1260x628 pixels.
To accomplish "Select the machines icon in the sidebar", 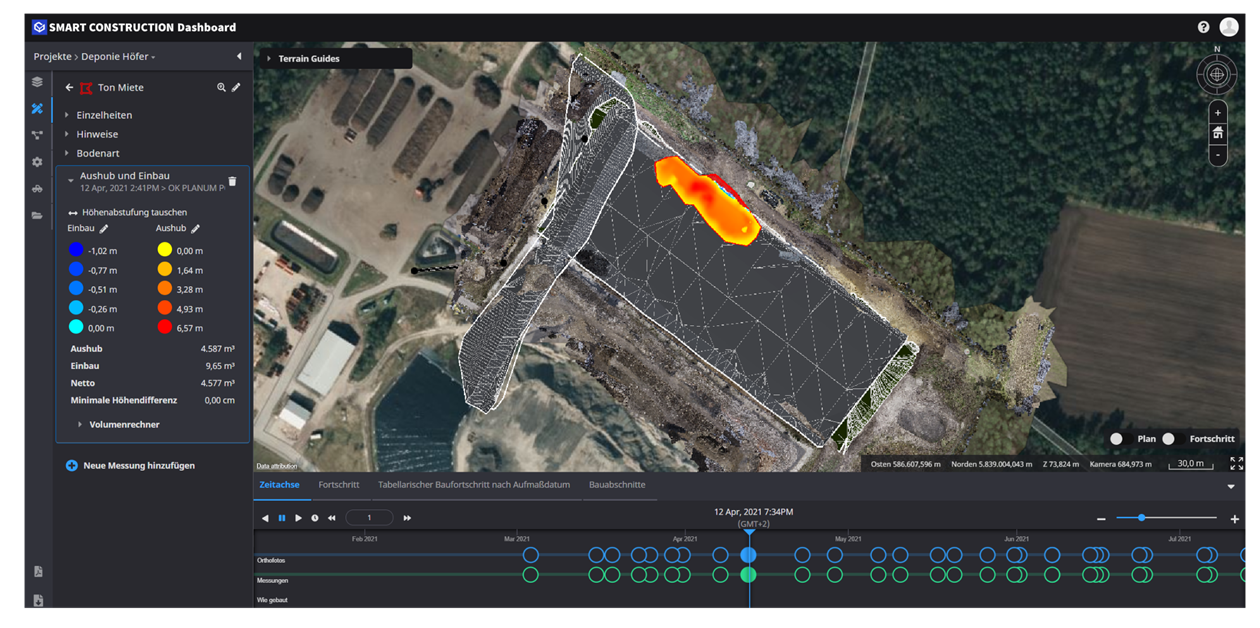I will (x=37, y=188).
